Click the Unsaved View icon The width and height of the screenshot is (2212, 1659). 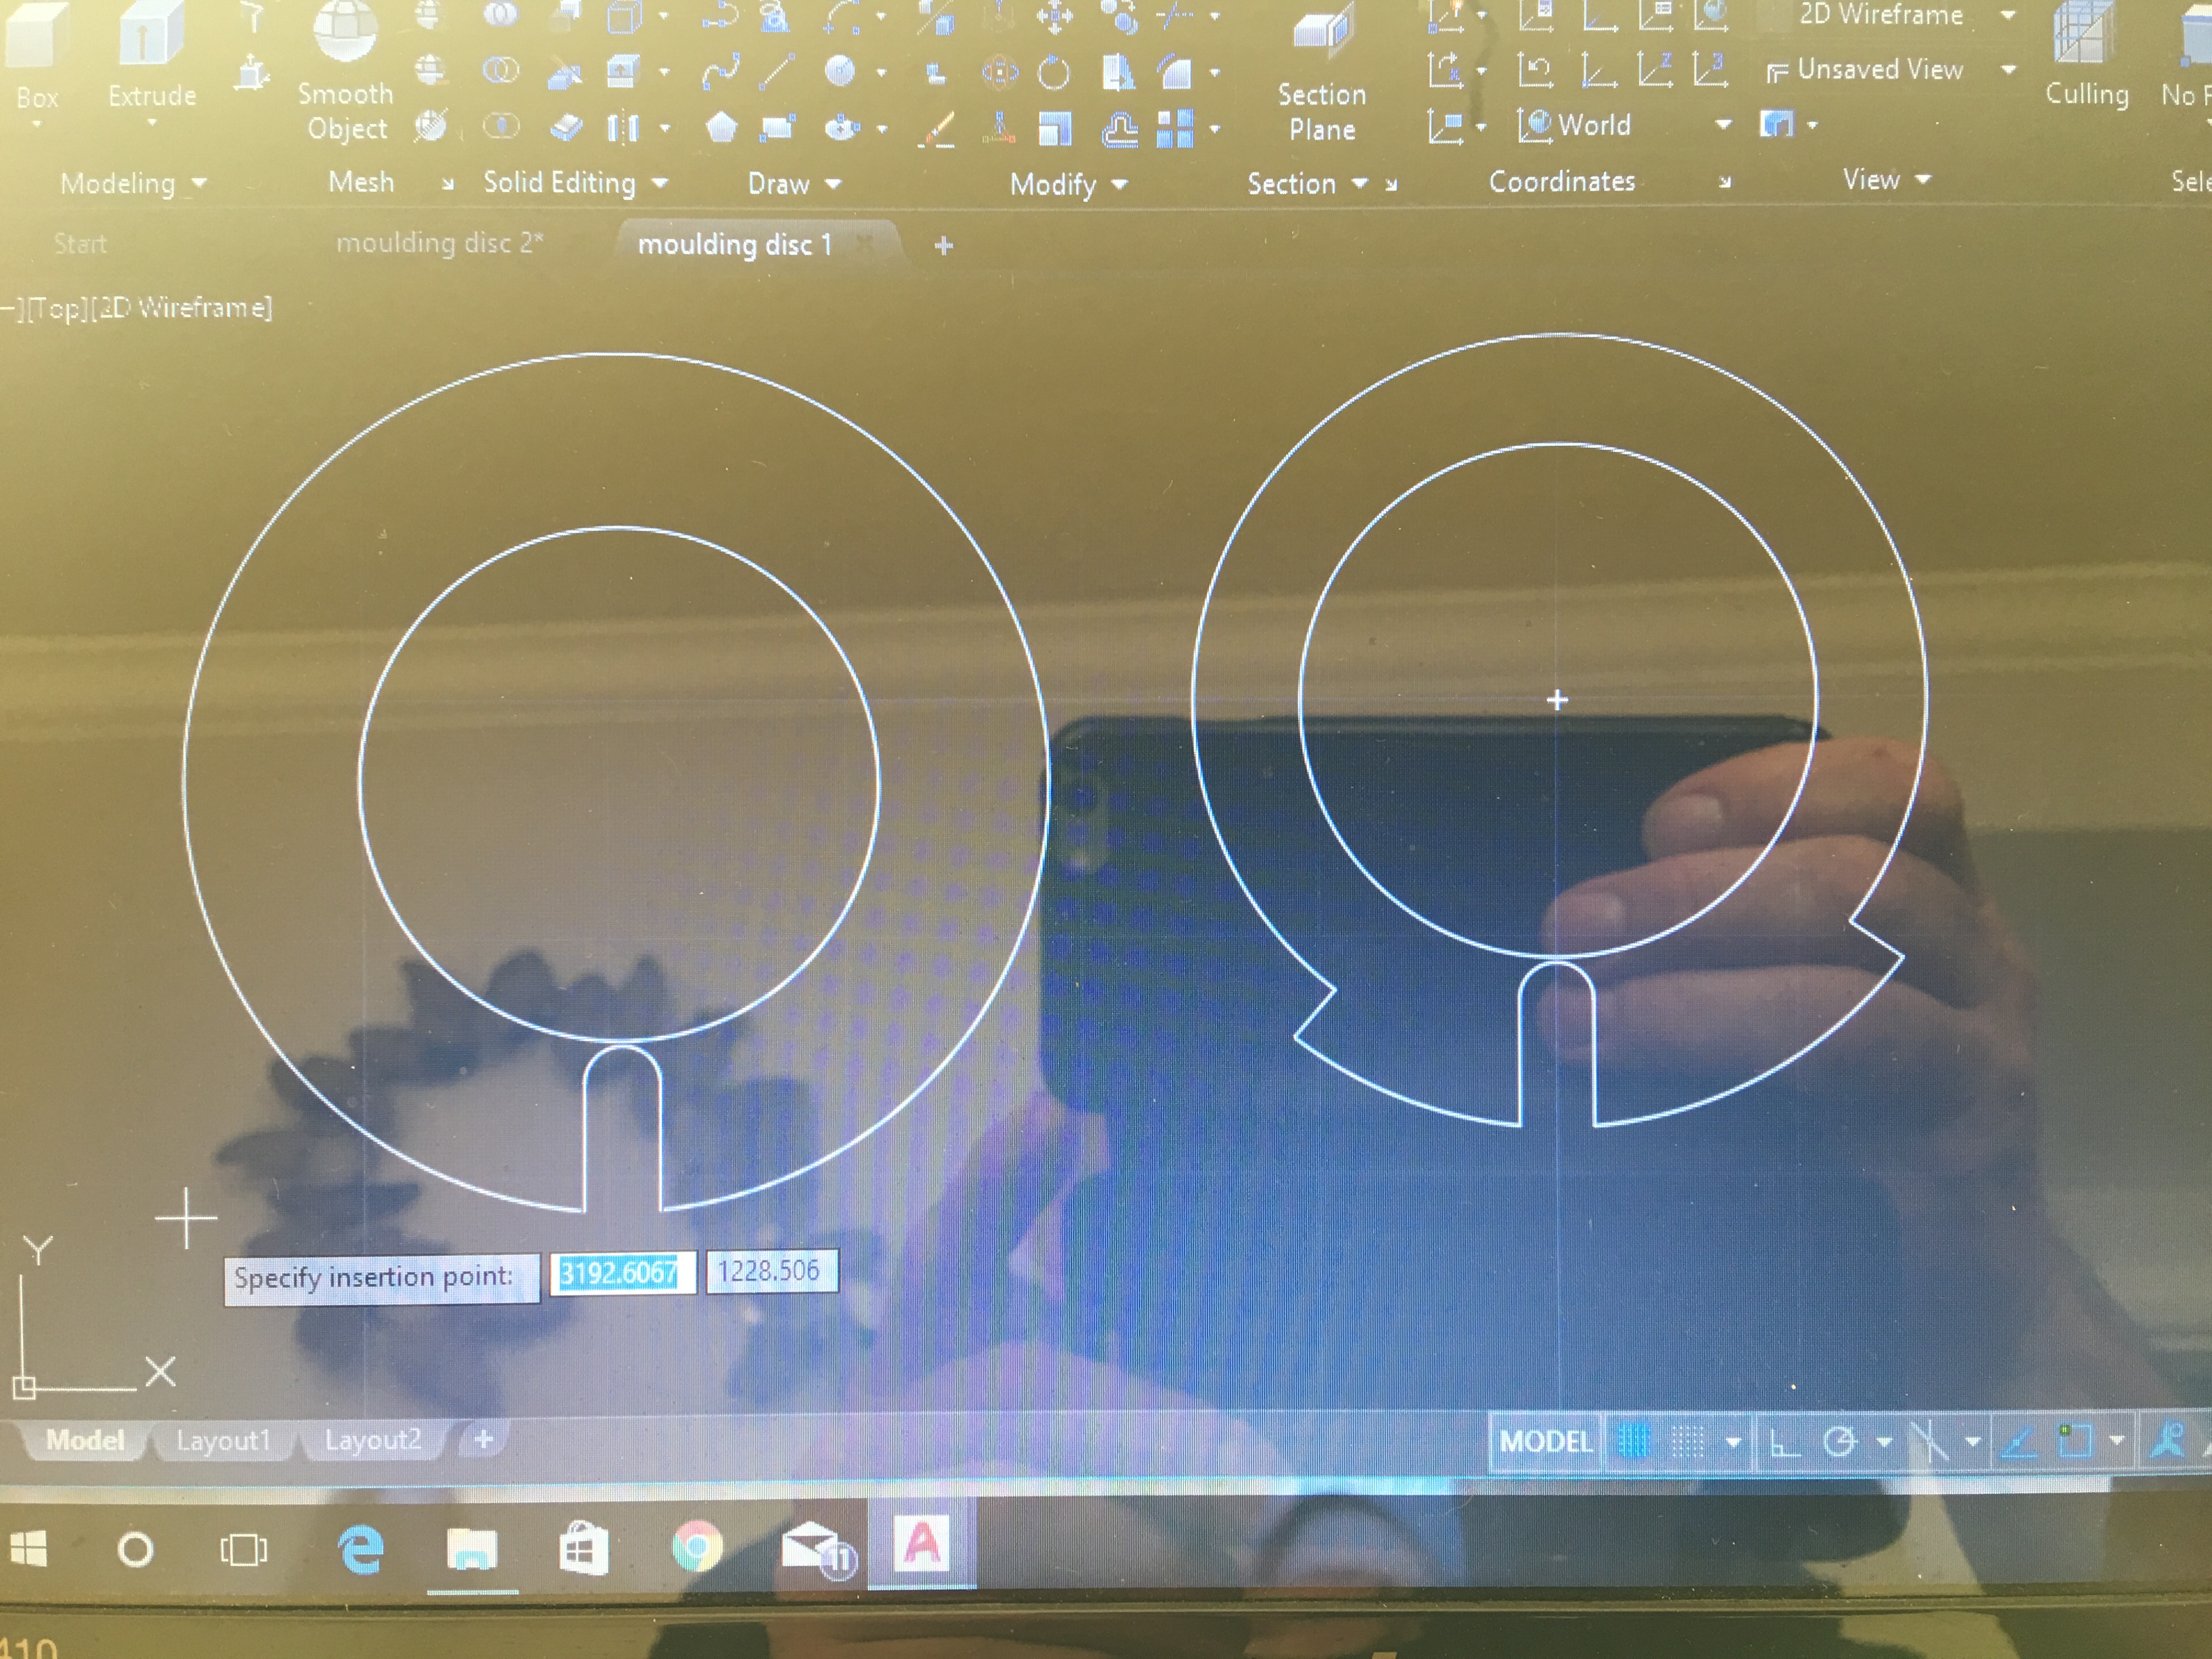1777,72
